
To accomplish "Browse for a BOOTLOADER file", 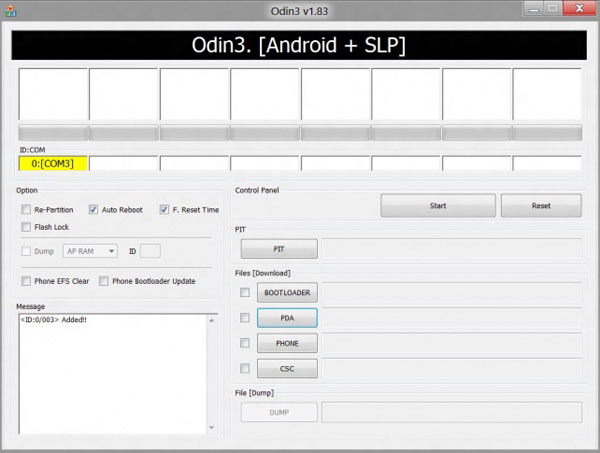I will click(287, 292).
